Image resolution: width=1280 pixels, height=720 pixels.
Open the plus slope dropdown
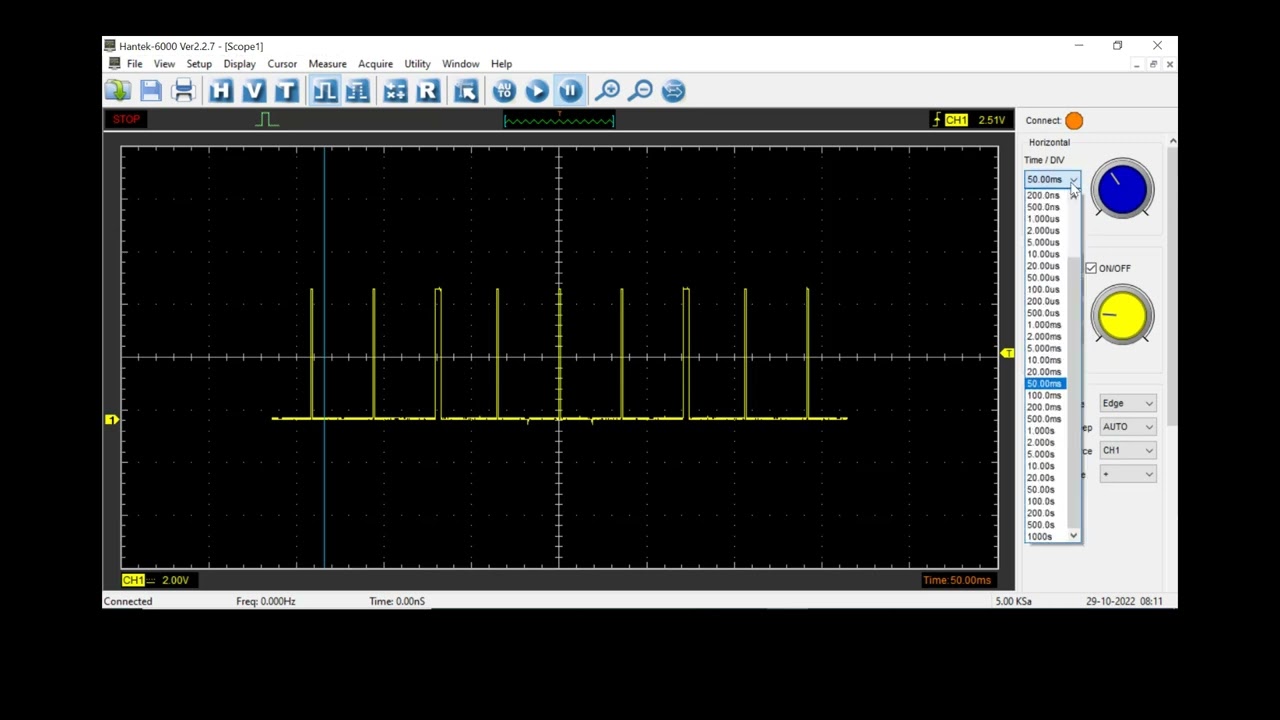tap(1127, 474)
